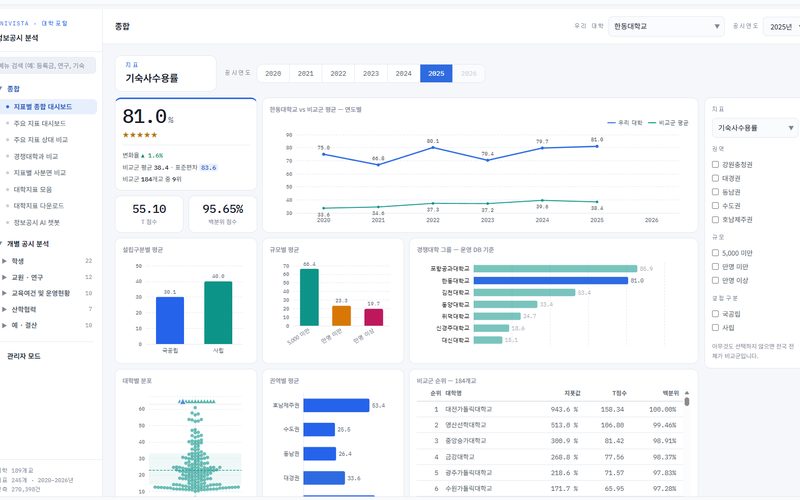800x500 pixels.
Task: Open 주요 지표 상대 비교 menu item
Action: pyautogui.click(x=41, y=140)
